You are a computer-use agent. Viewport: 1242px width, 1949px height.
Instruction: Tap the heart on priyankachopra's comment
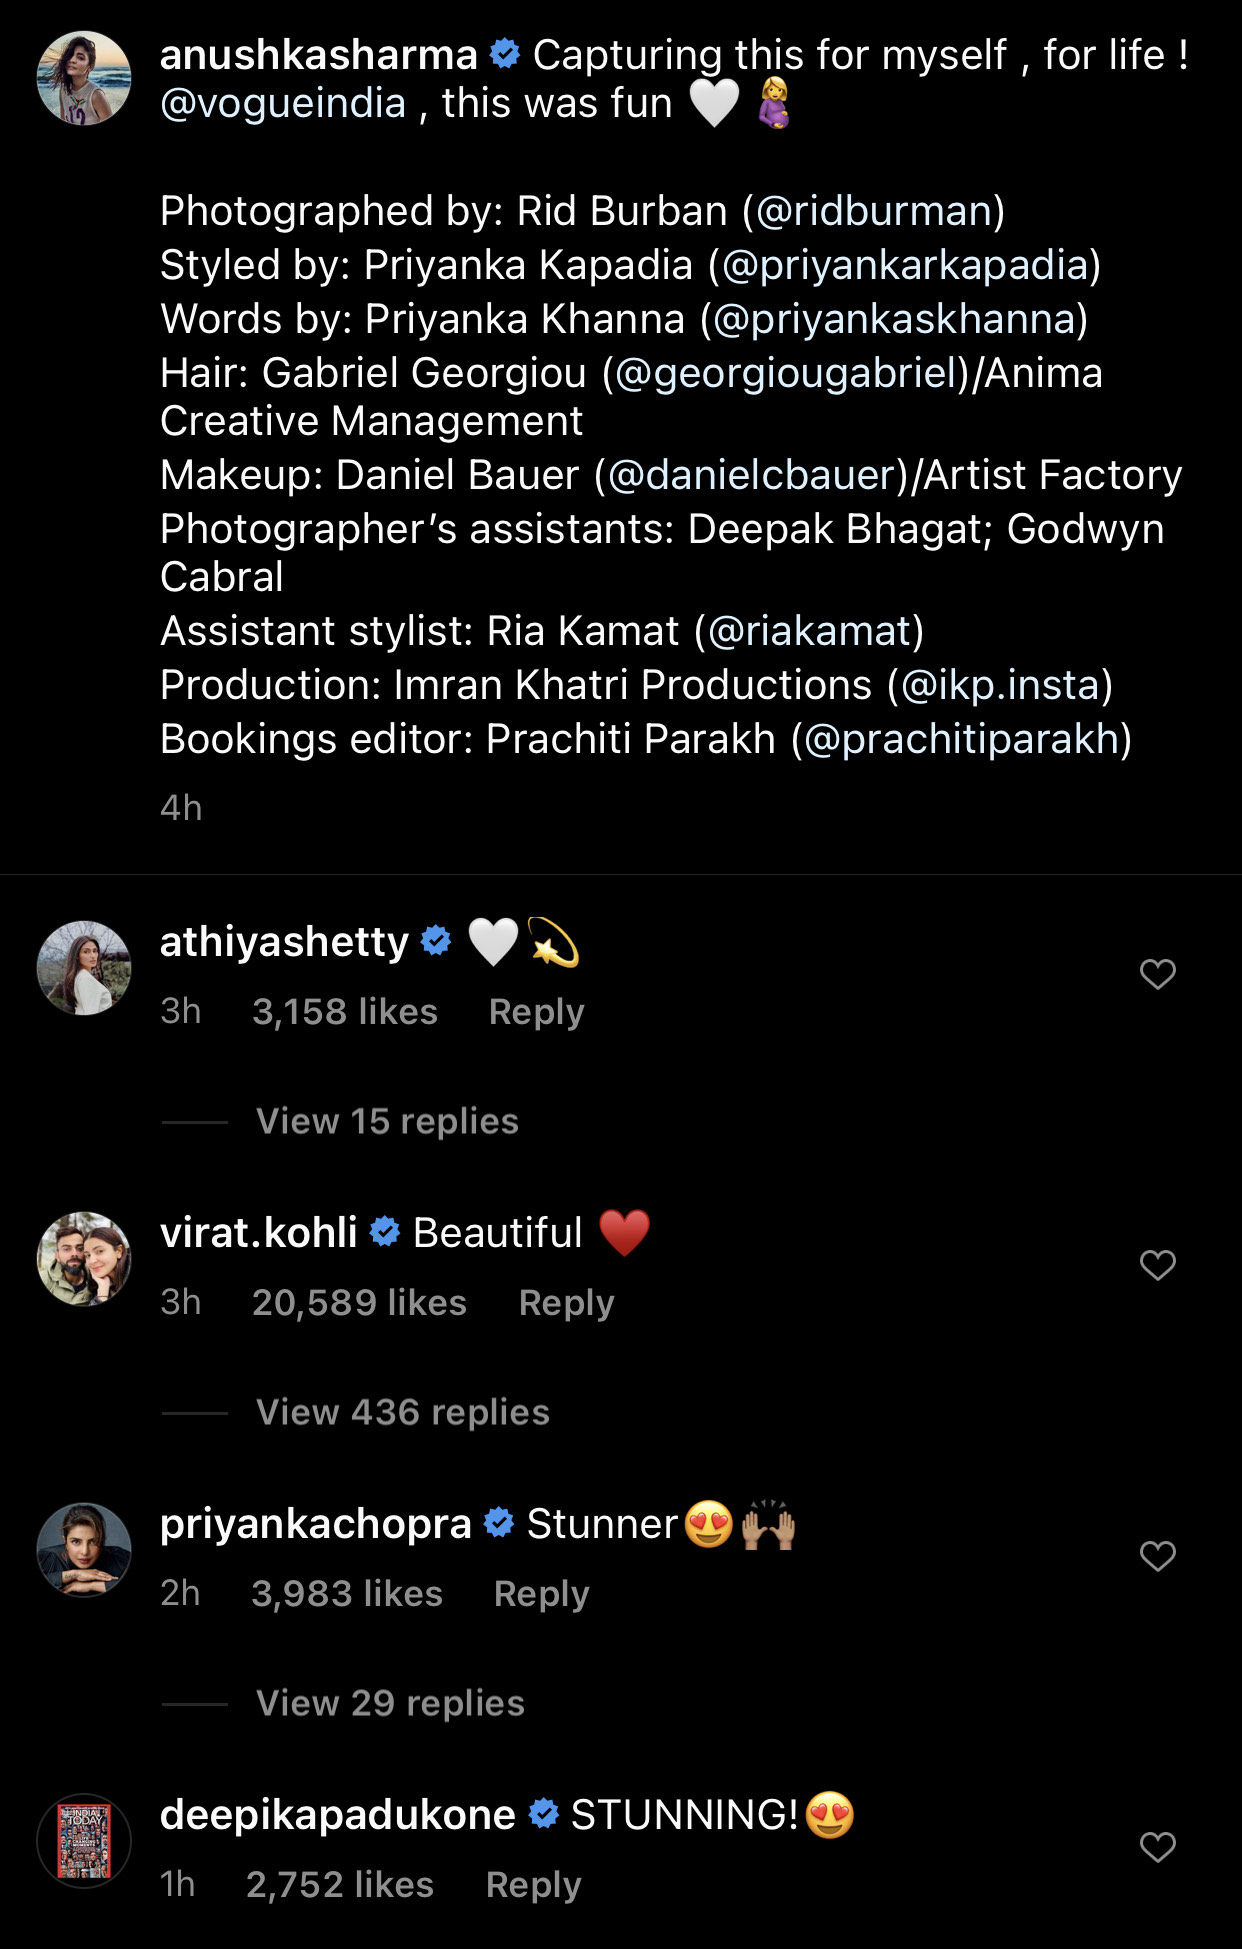click(1157, 1556)
